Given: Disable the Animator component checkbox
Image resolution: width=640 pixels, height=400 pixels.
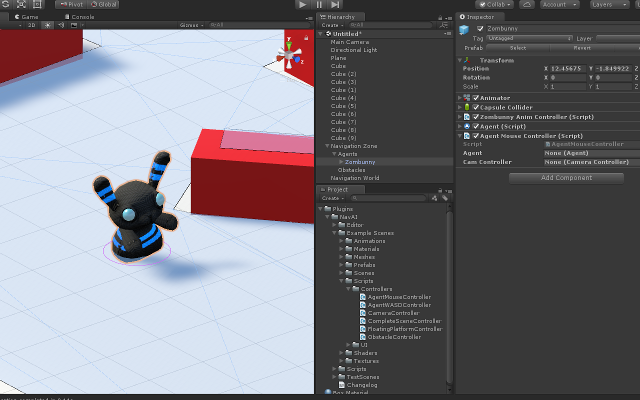Looking at the screenshot, I should click(x=476, y=98).
